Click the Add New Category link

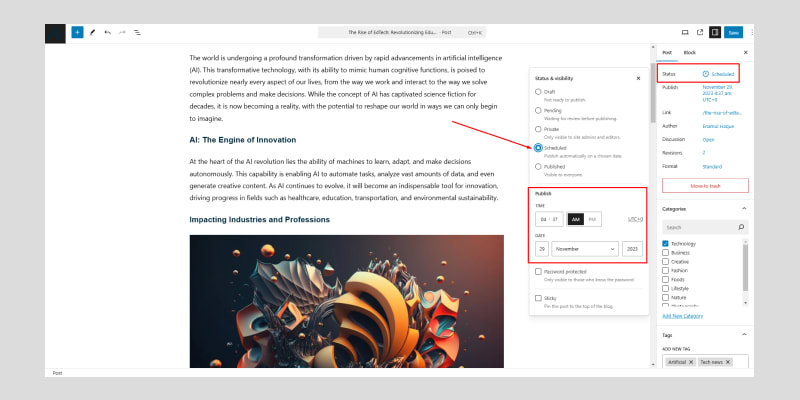point(682,316)
